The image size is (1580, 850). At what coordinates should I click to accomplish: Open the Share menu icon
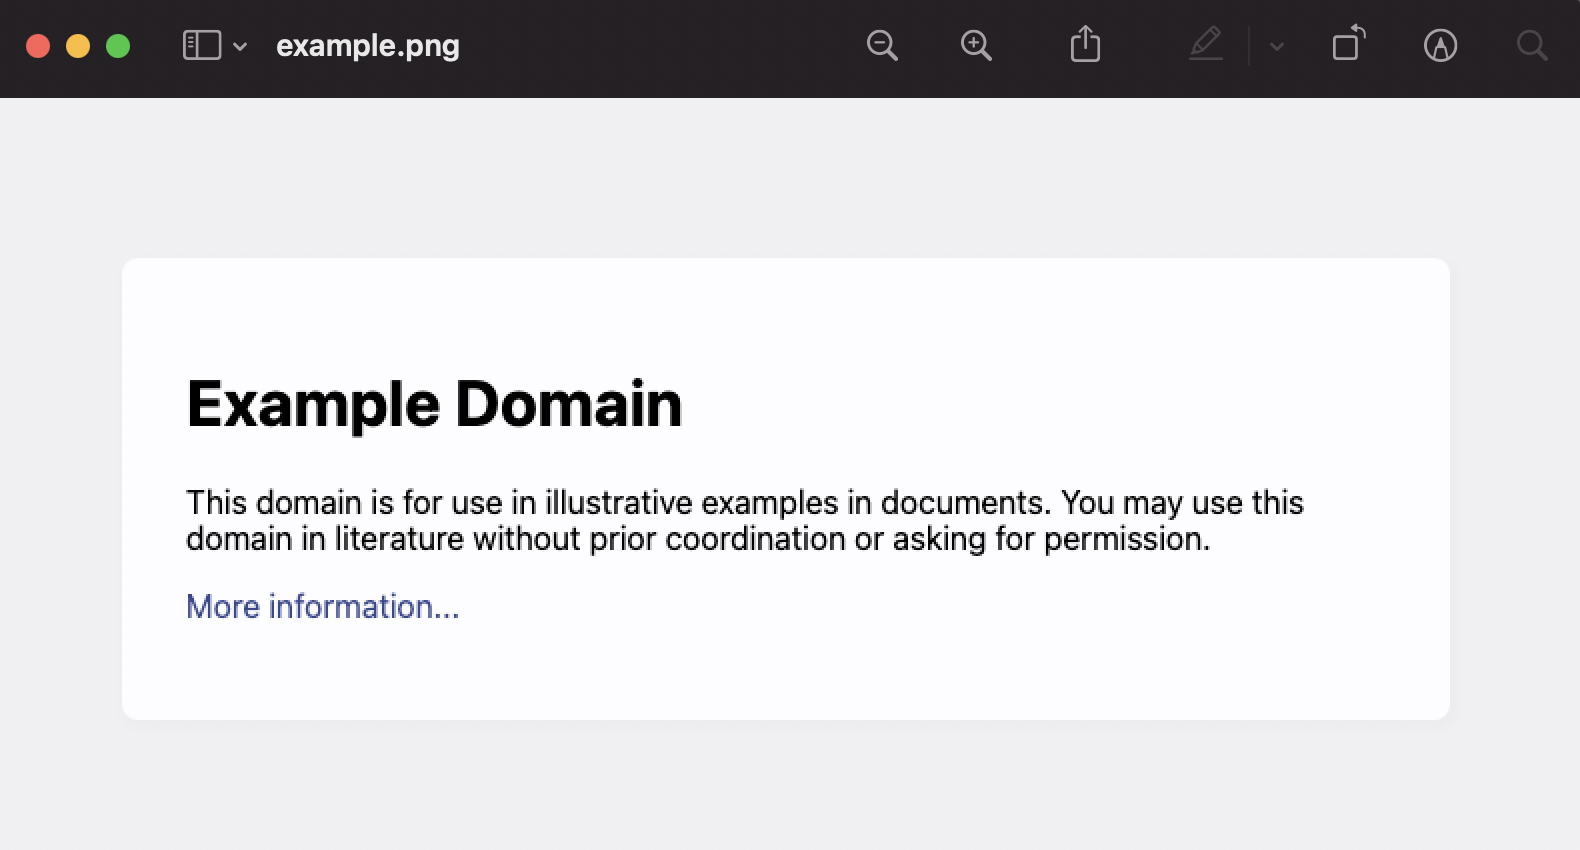1085,45
